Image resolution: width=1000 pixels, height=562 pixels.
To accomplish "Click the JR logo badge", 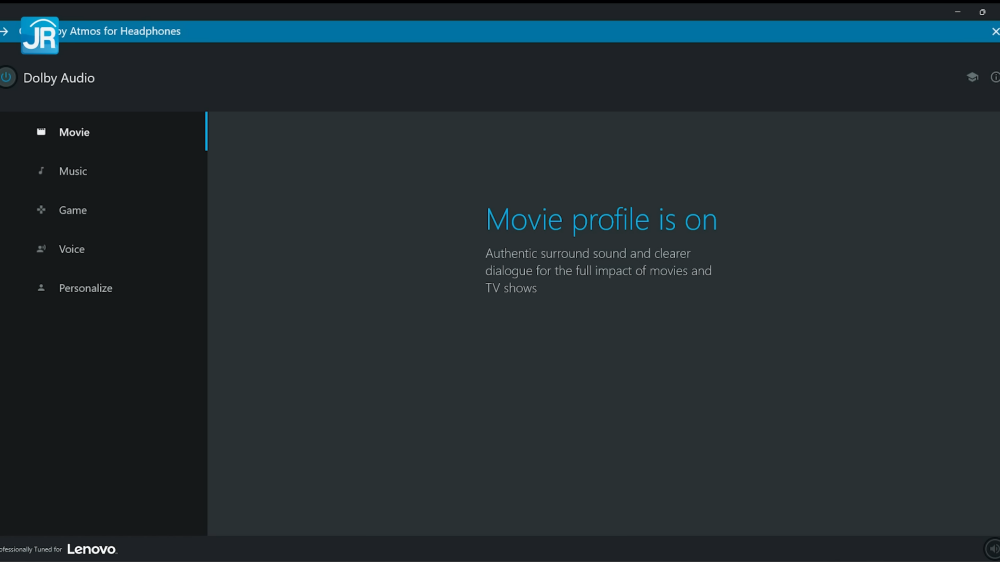I will point(40,36).
